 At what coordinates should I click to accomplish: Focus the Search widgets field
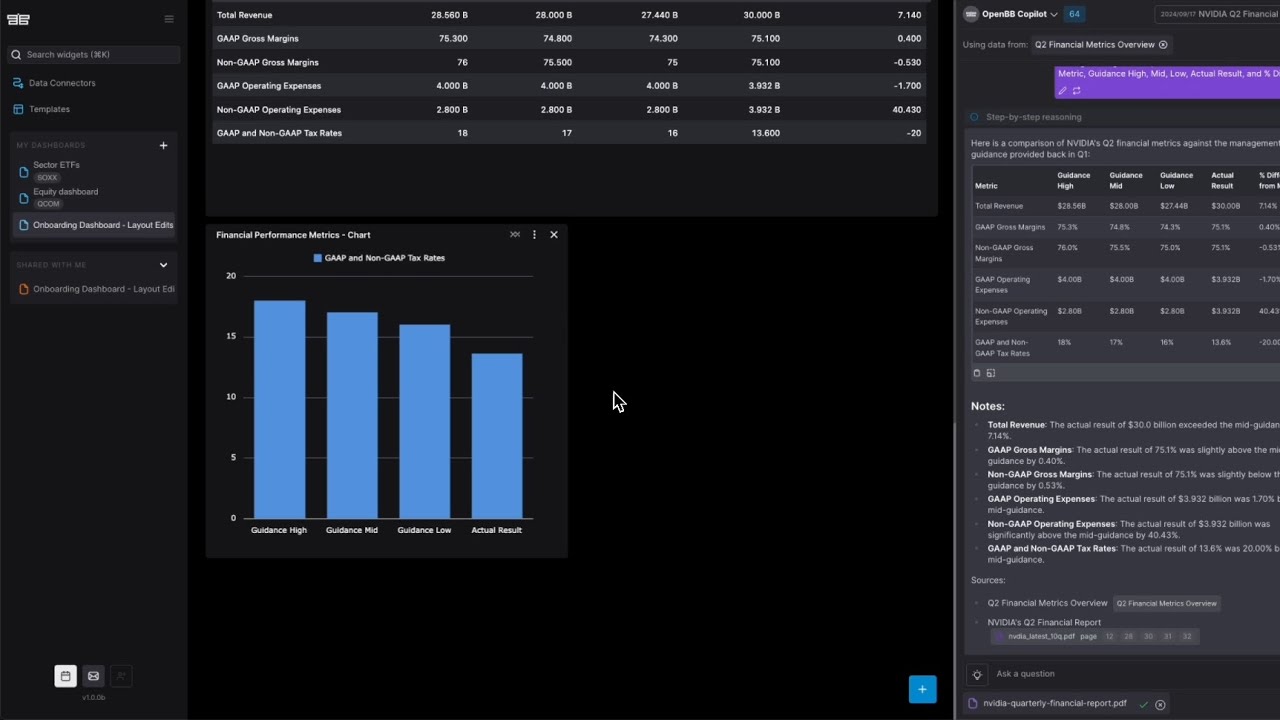pyautogui.click(x=94, y=55)
